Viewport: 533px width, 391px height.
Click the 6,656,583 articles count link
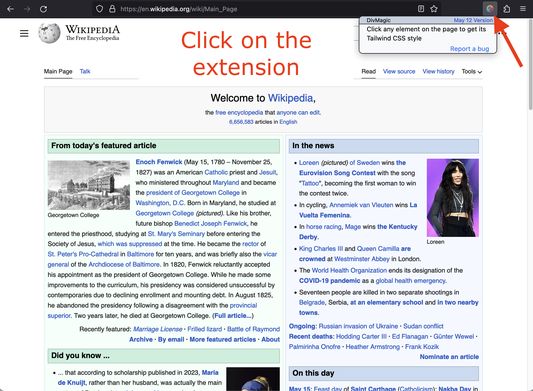(x=241, y=122)
